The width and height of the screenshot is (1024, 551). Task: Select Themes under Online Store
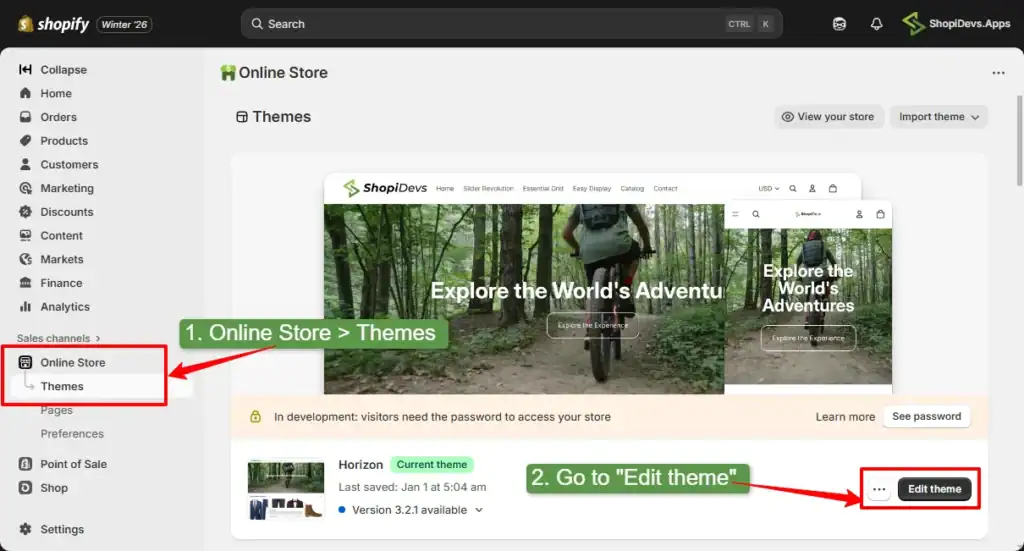62,386
